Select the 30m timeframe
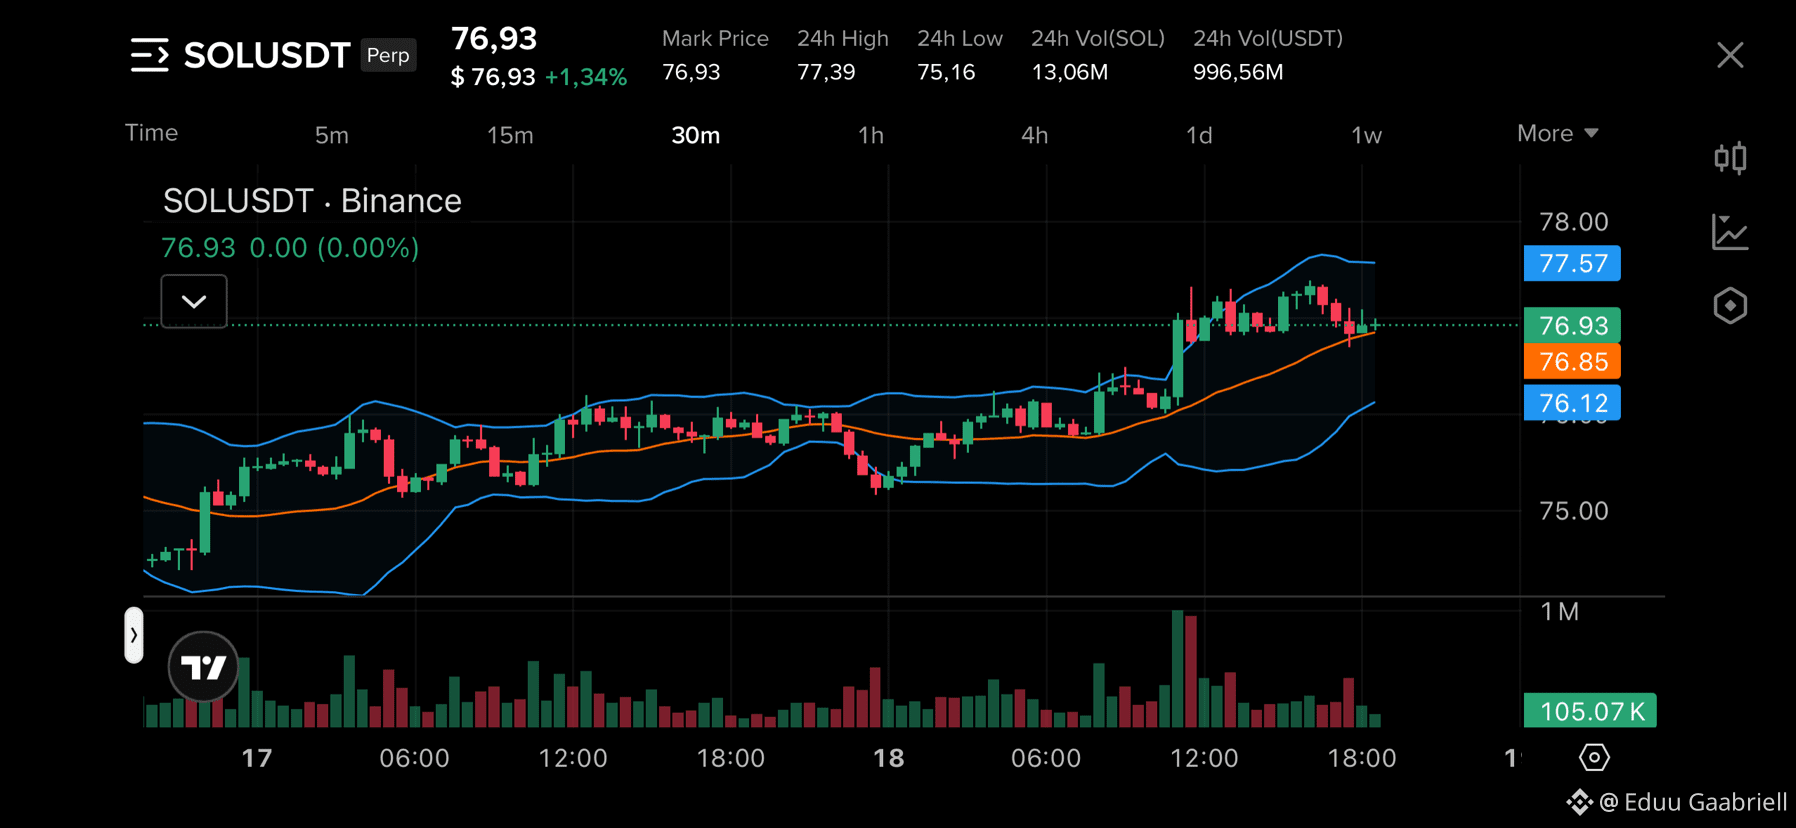Image resolution: width=1796 pixels, height=828 pixels. tap(696, 135)
